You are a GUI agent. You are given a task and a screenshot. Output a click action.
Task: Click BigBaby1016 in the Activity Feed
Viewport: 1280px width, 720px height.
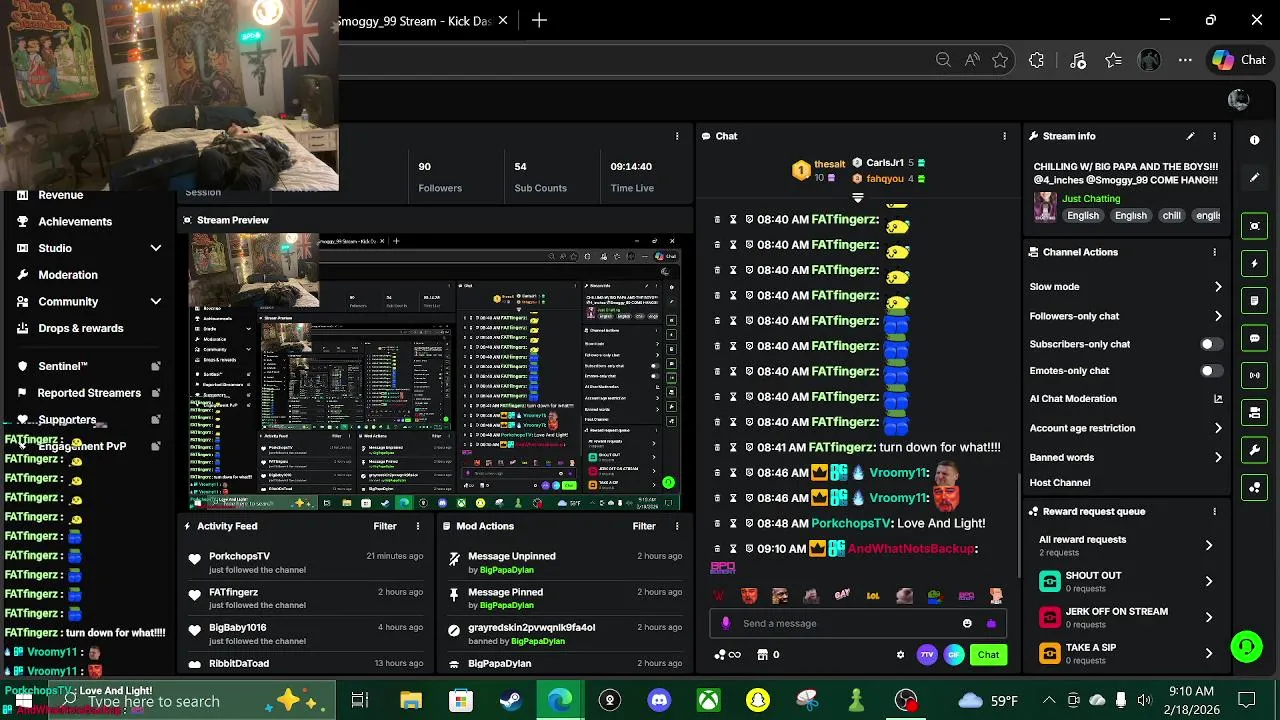pos(237,628)
